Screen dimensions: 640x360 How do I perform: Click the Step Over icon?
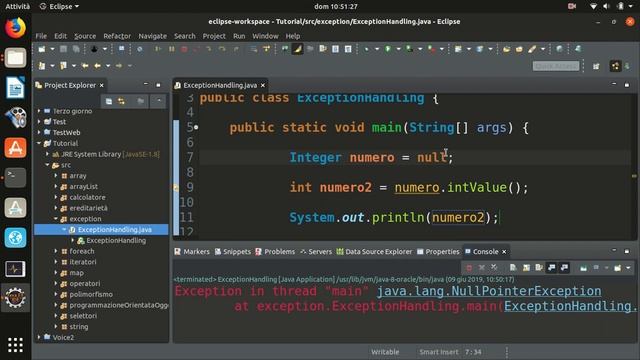point(222,49)
